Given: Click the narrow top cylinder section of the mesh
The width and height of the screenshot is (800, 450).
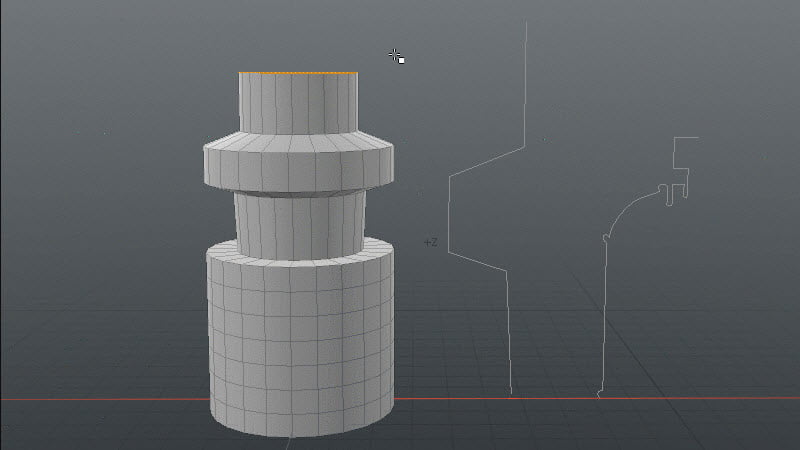Looking at the screenshot, I should point(298,103).
